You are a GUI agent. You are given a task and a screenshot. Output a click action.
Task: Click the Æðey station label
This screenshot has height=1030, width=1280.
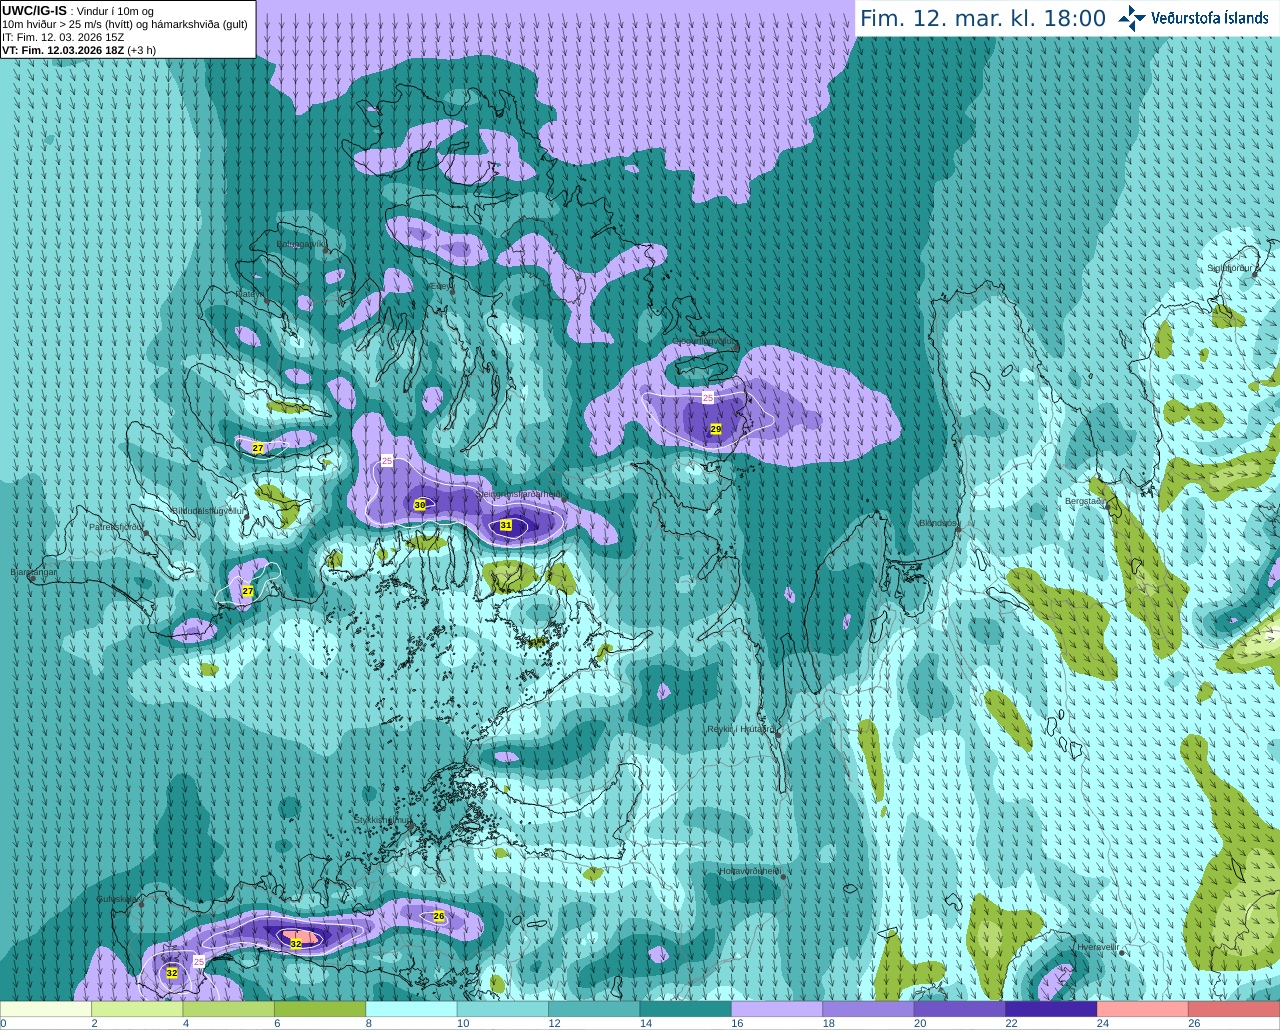click(x=441, y=286)
